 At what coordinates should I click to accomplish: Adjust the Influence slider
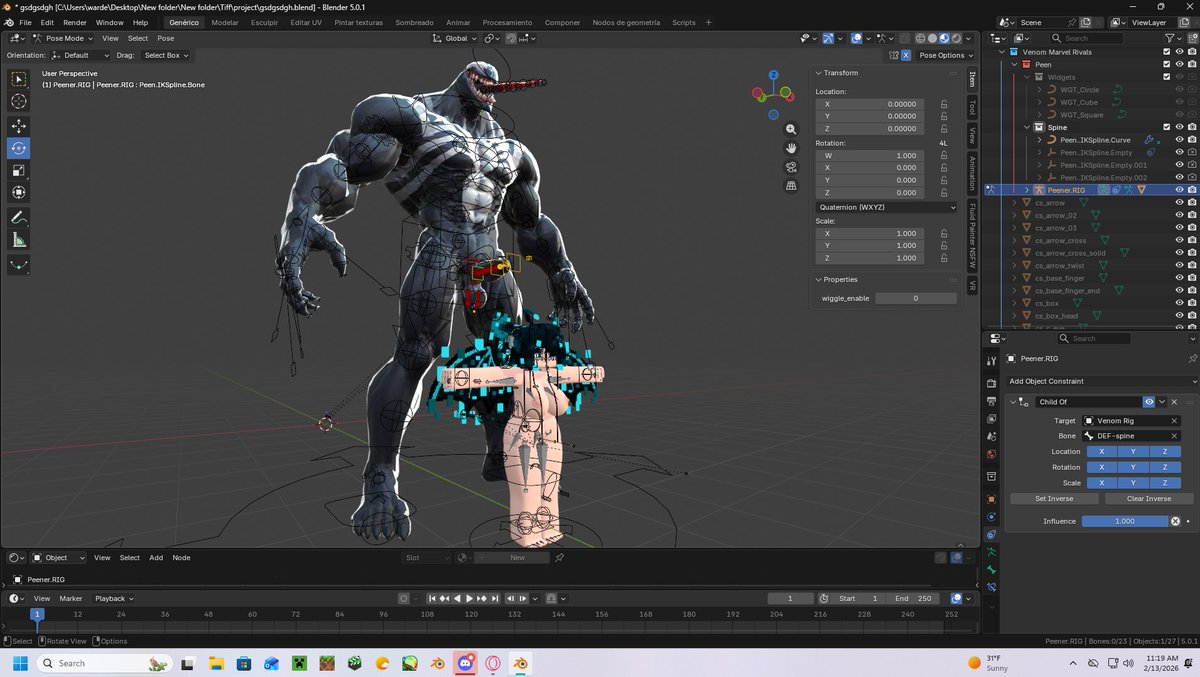point(1125,521)
